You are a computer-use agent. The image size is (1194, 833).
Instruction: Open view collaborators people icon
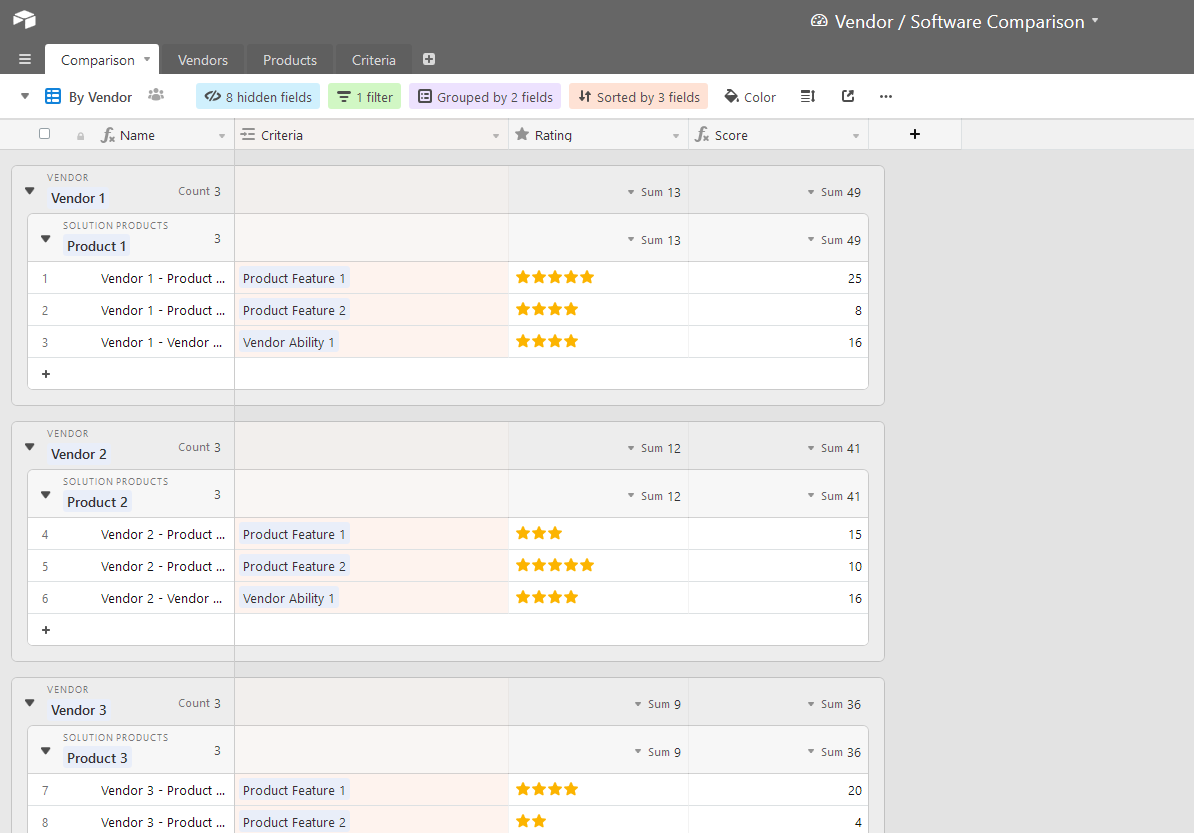point(156,96)
